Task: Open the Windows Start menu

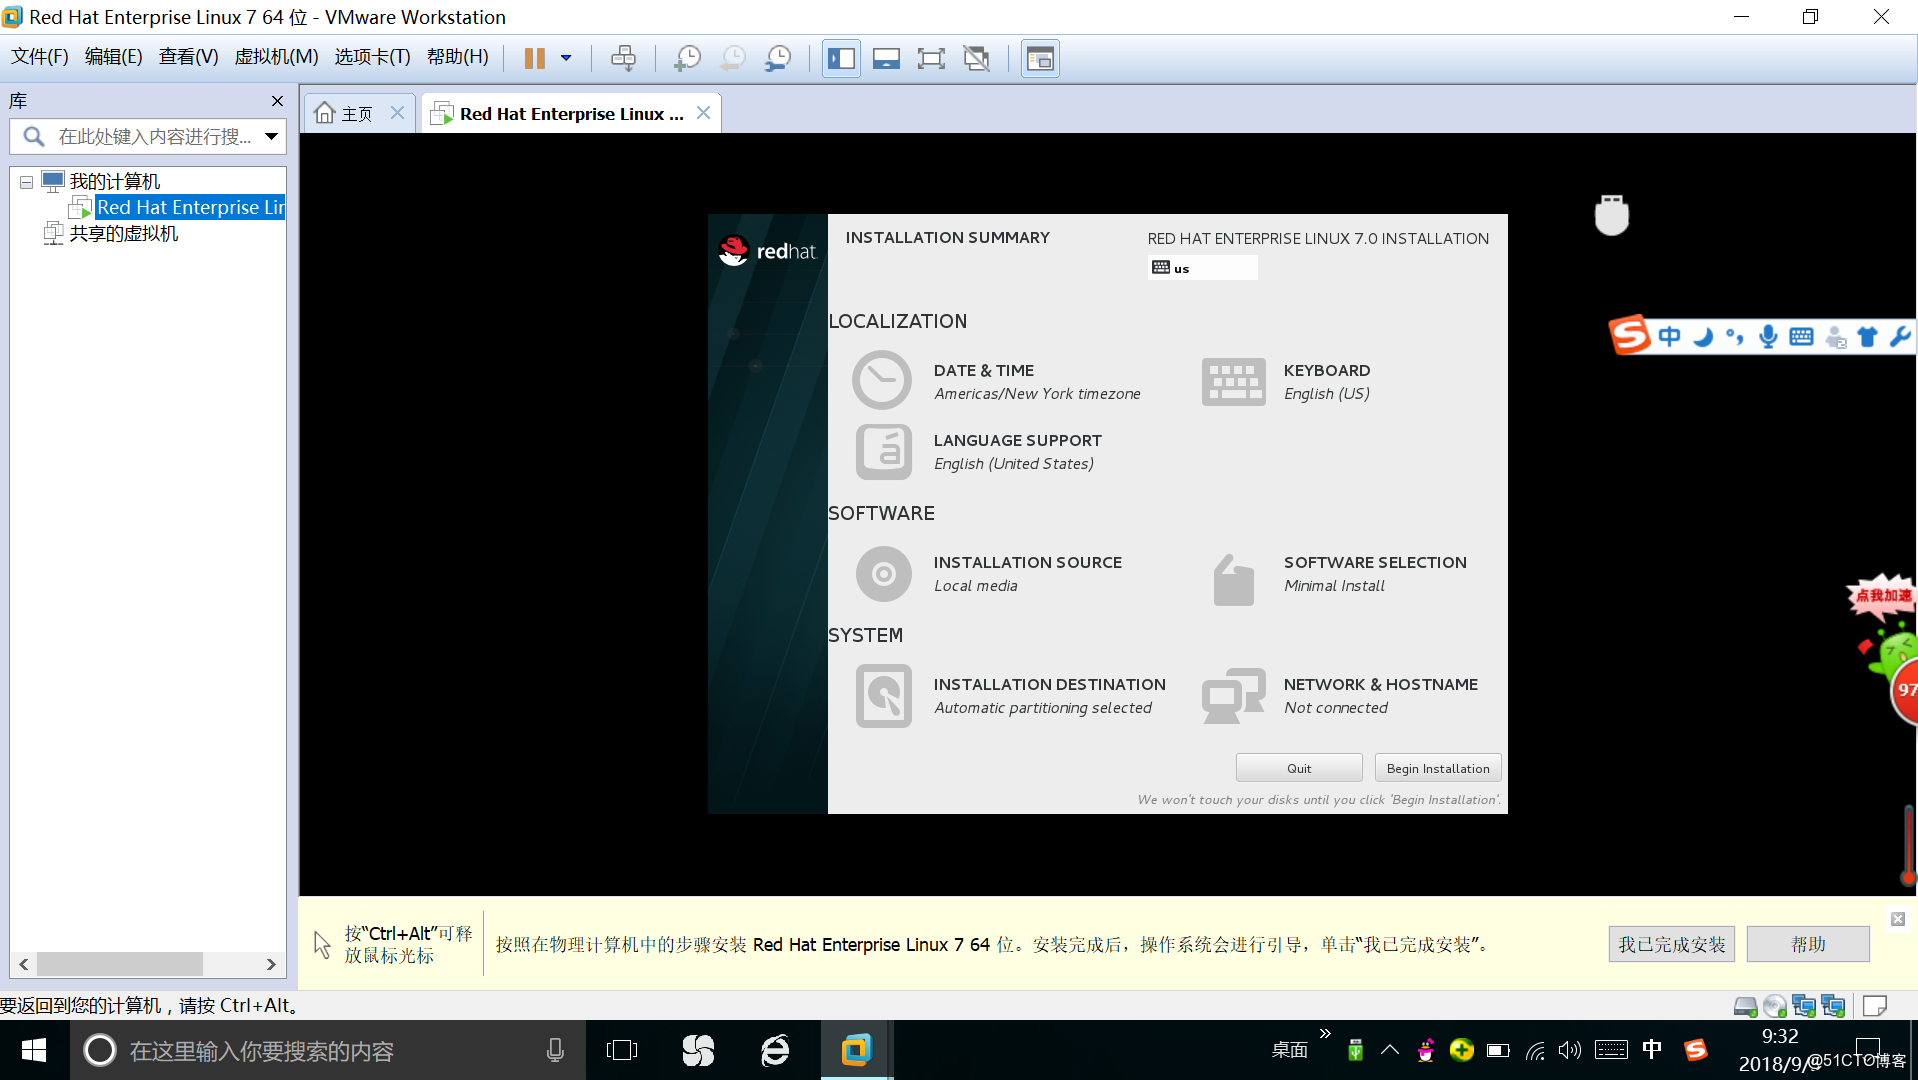Action: coord(34,1050)
